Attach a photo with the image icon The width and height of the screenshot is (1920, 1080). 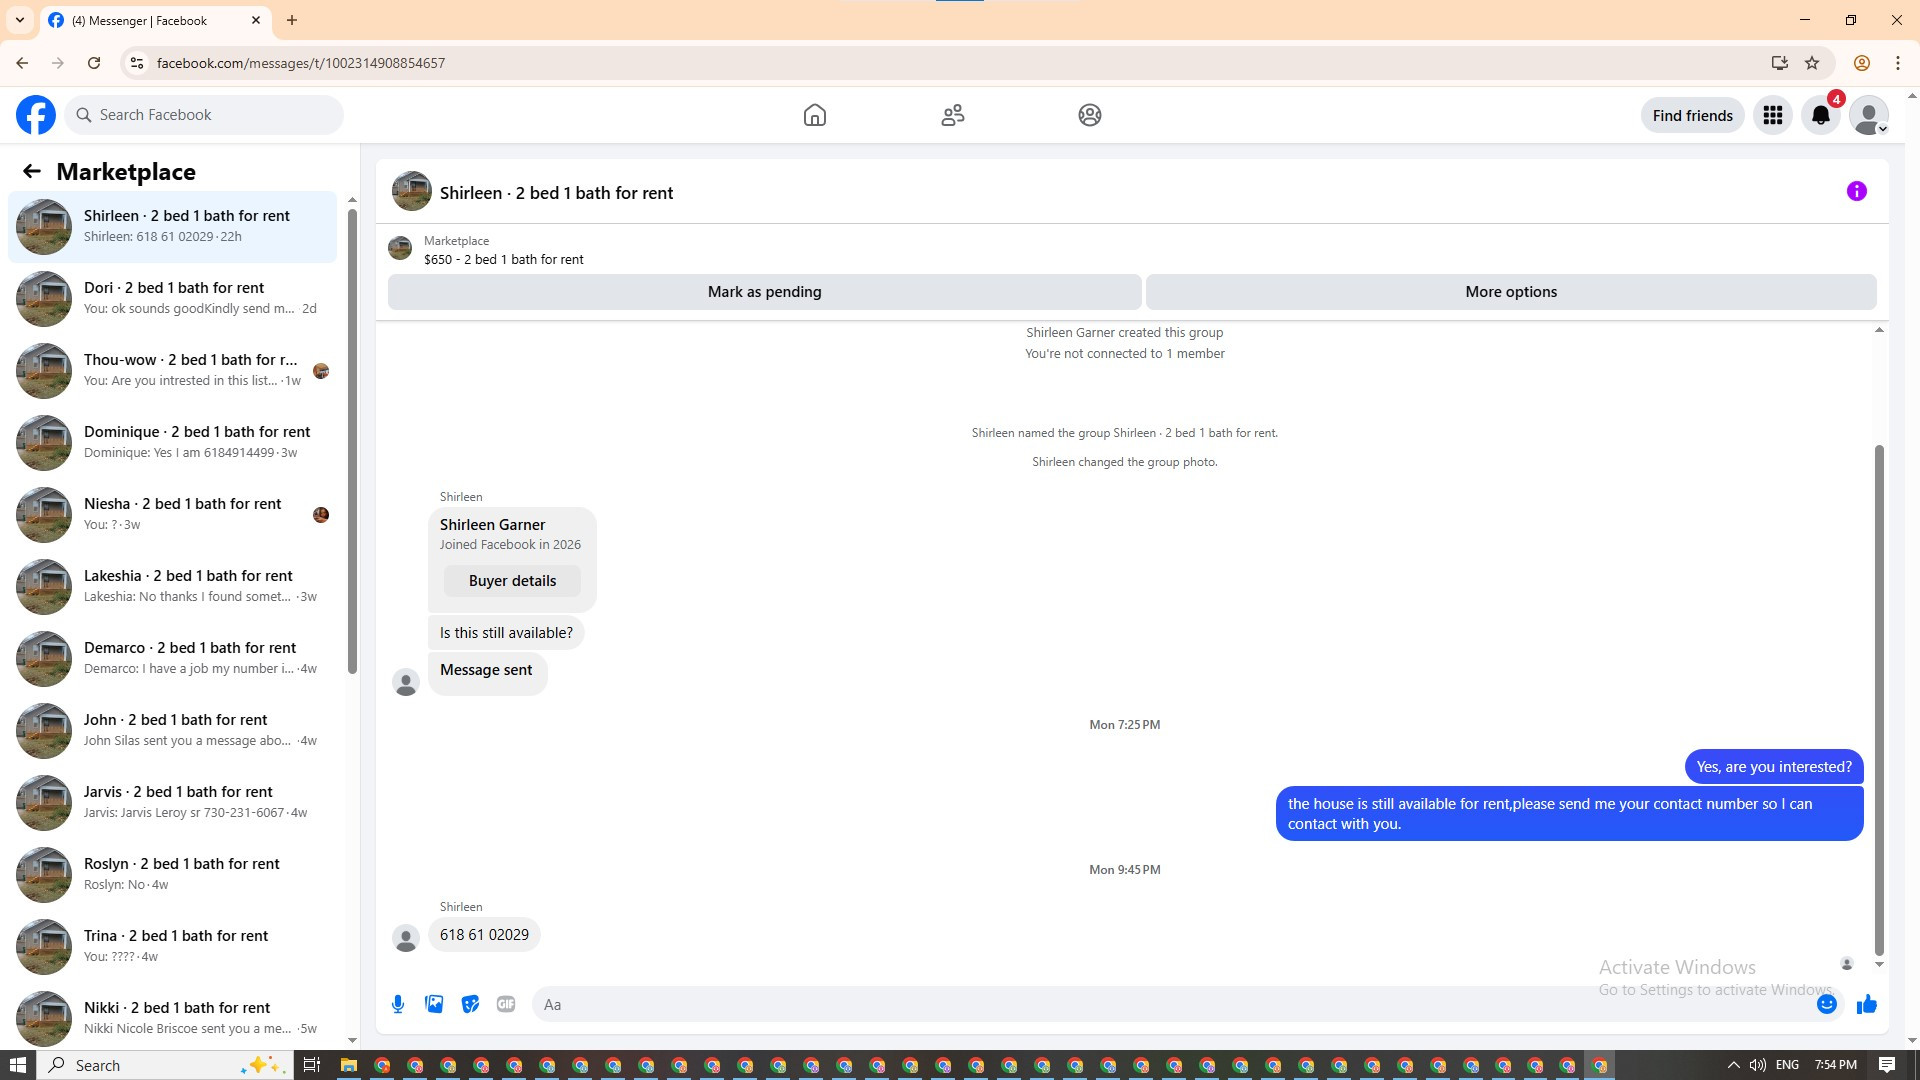pos(434,1004)
